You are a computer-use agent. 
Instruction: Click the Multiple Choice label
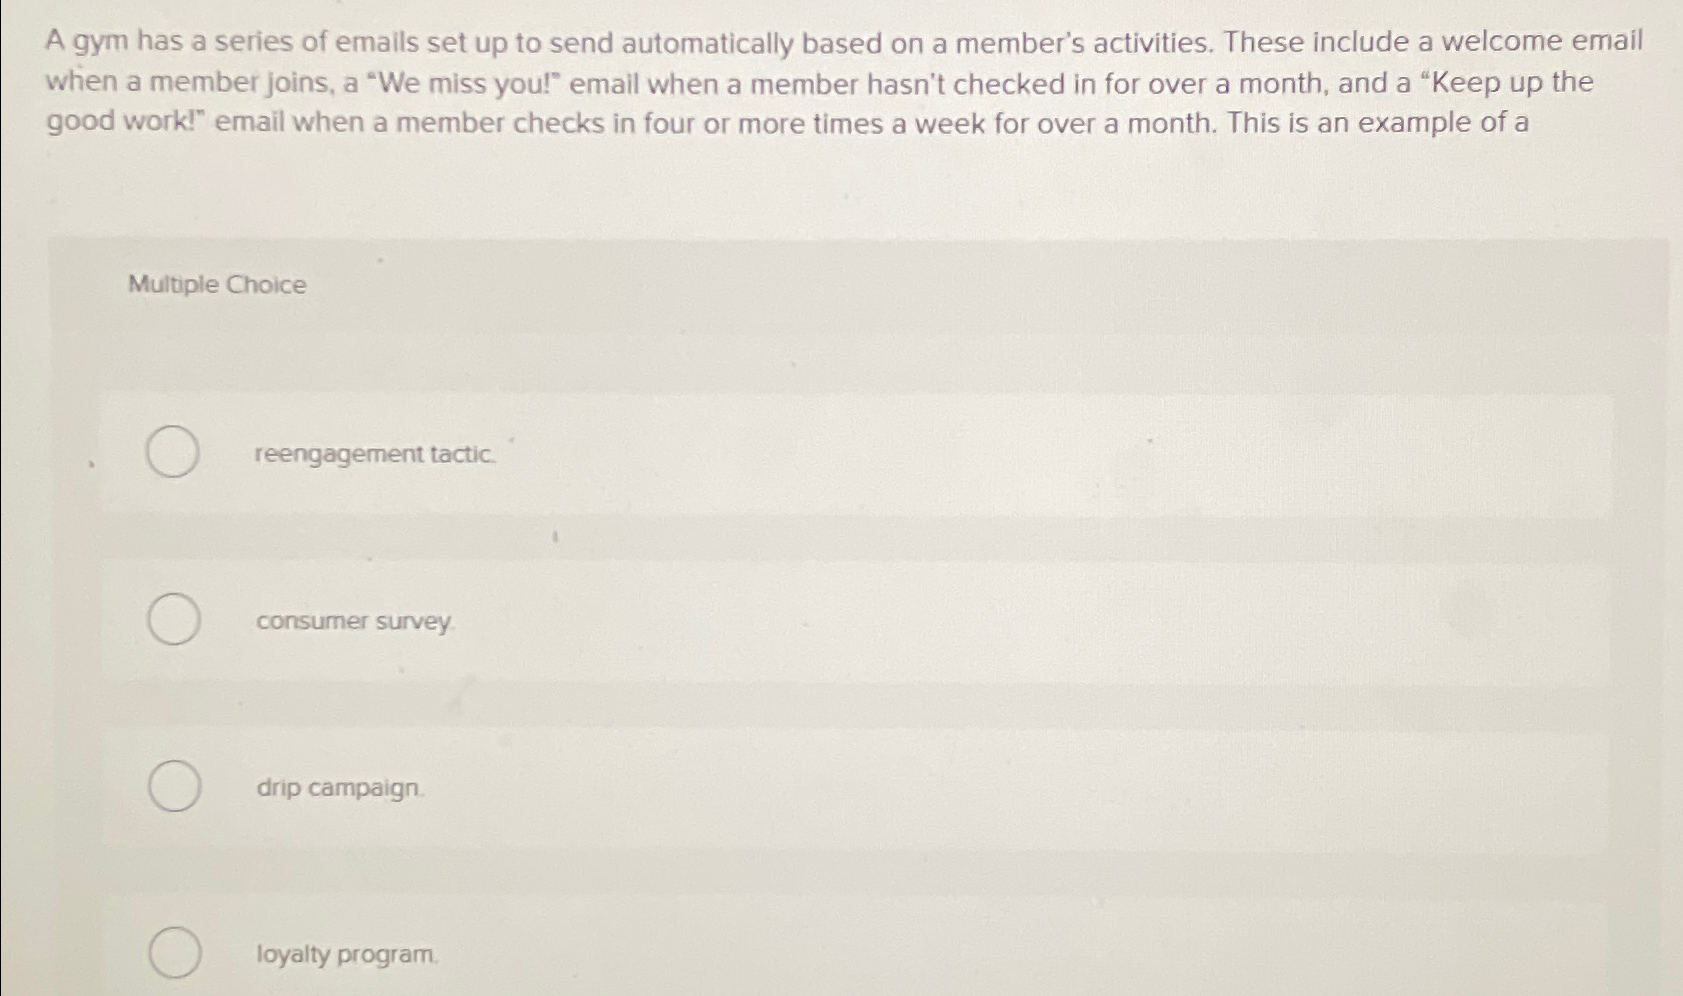pyautogui.click(x=216, y=286)
